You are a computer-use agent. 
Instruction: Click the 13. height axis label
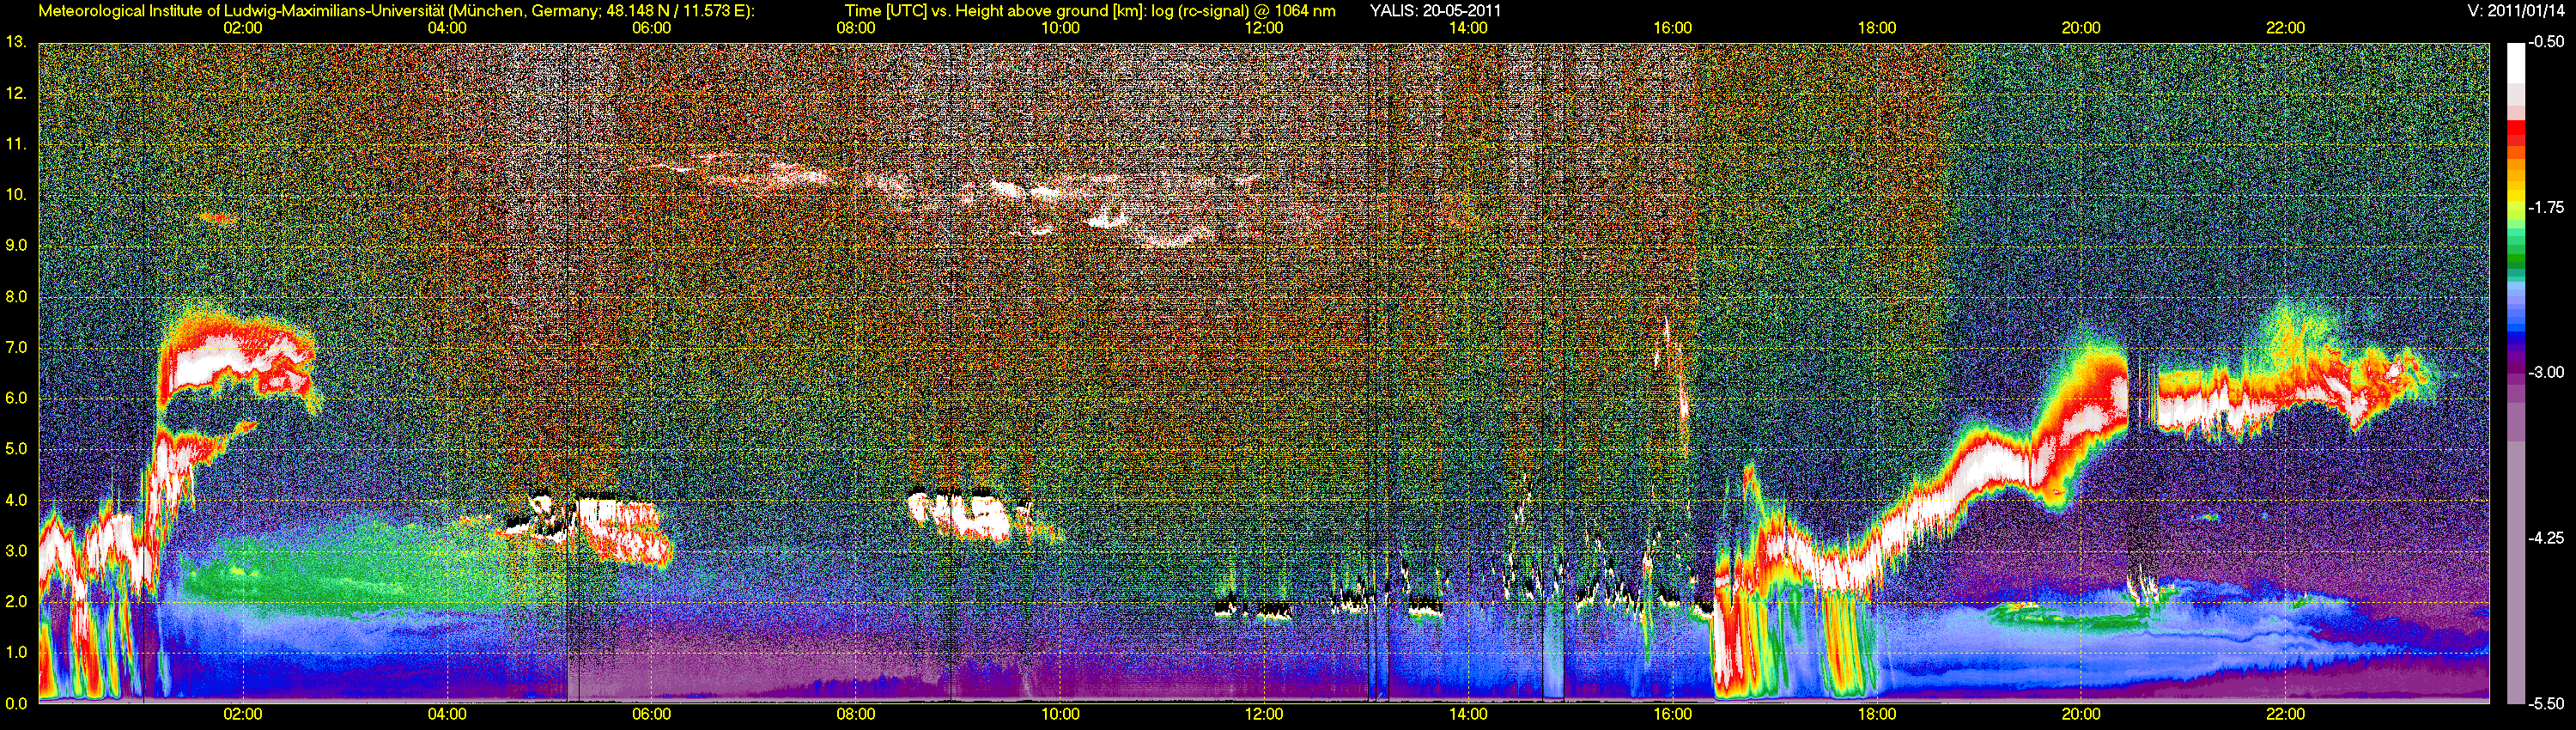click(16, 42)
